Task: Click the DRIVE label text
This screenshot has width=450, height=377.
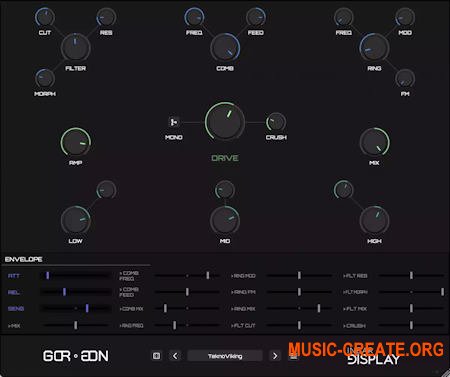Action: tap(225, 158)
